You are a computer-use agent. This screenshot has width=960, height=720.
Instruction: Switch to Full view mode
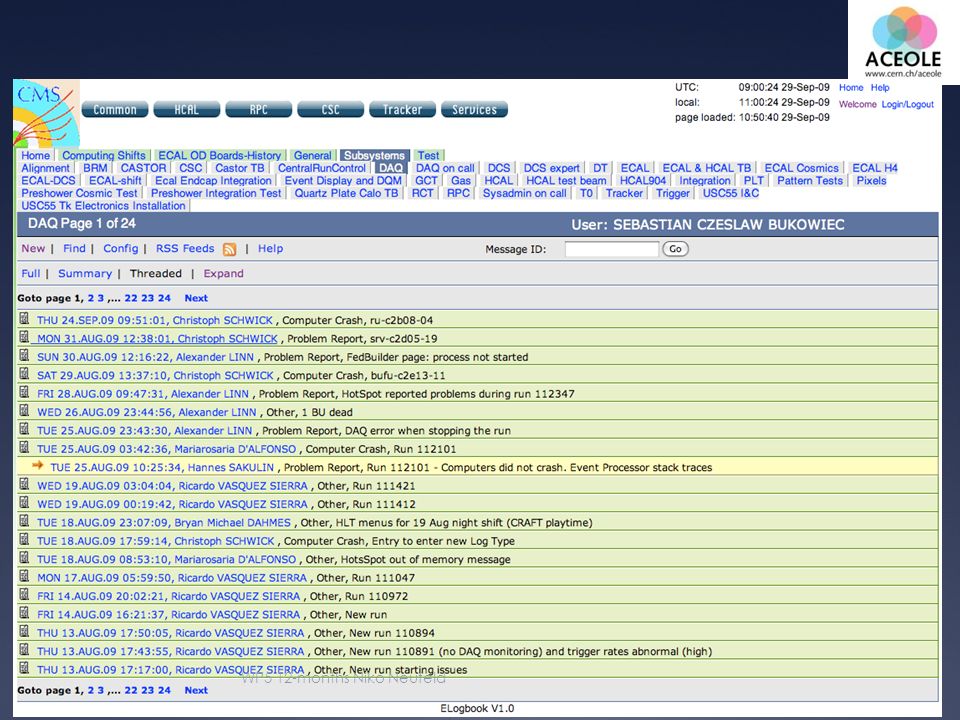coord(31,274)
